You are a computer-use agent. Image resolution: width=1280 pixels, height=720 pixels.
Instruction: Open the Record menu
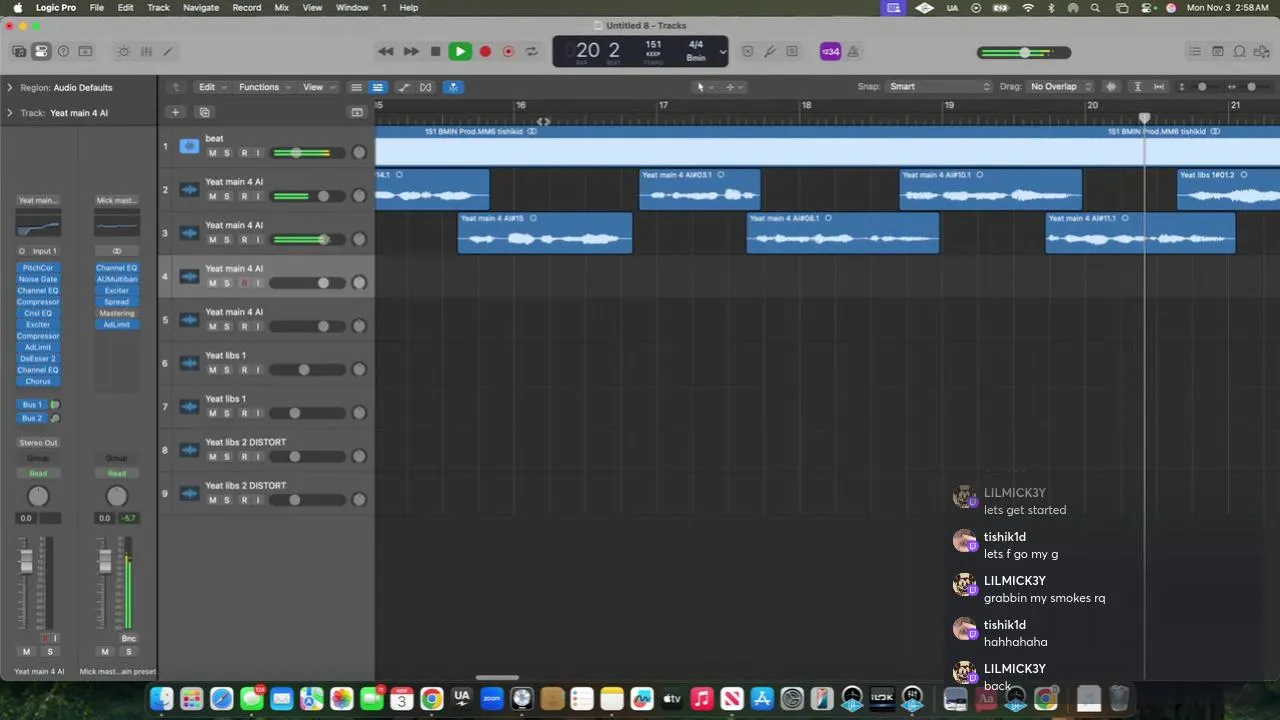coord(247,7)
